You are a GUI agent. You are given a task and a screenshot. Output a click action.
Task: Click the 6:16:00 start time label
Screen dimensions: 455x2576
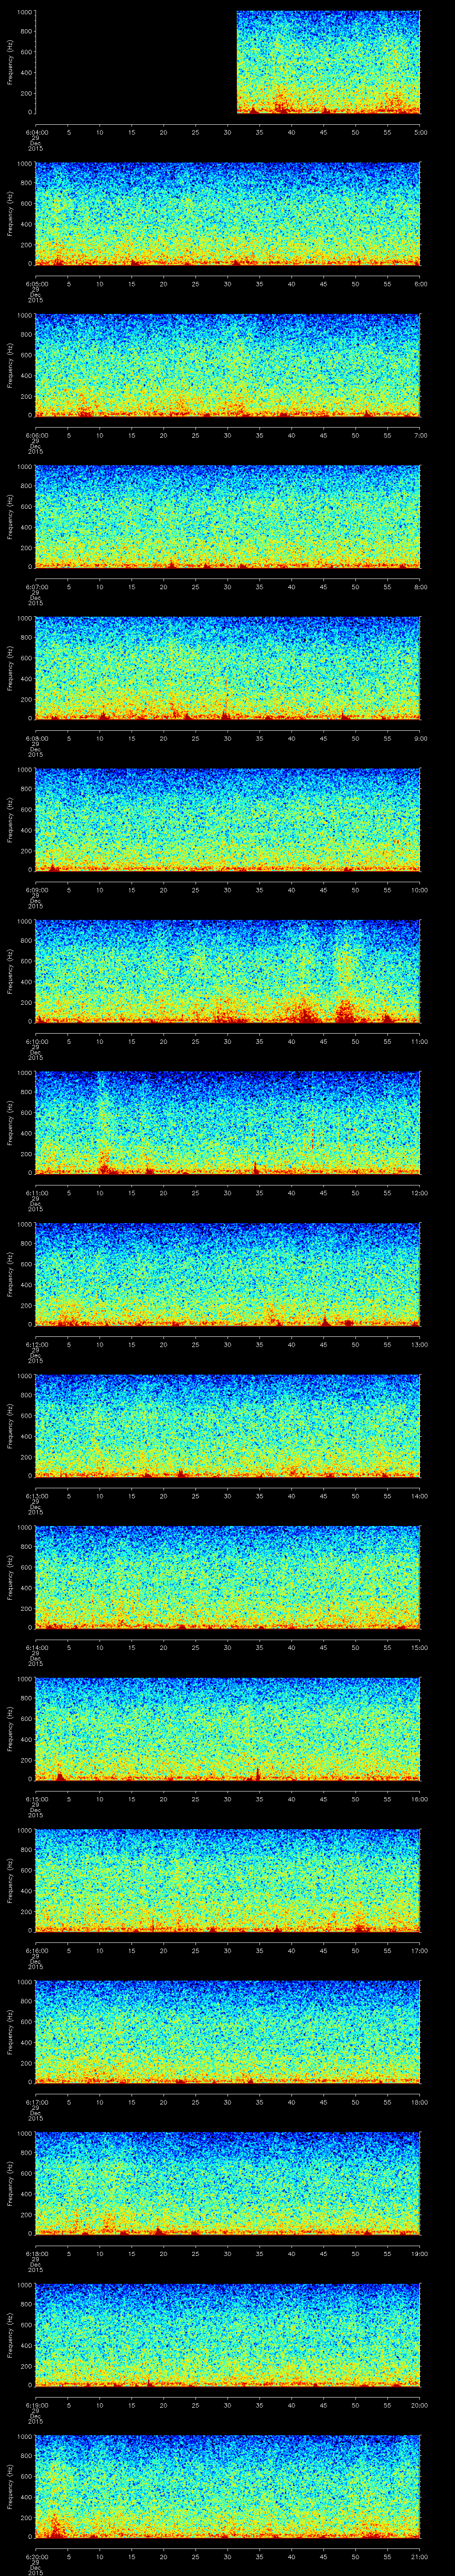(x=36, y=1950)
